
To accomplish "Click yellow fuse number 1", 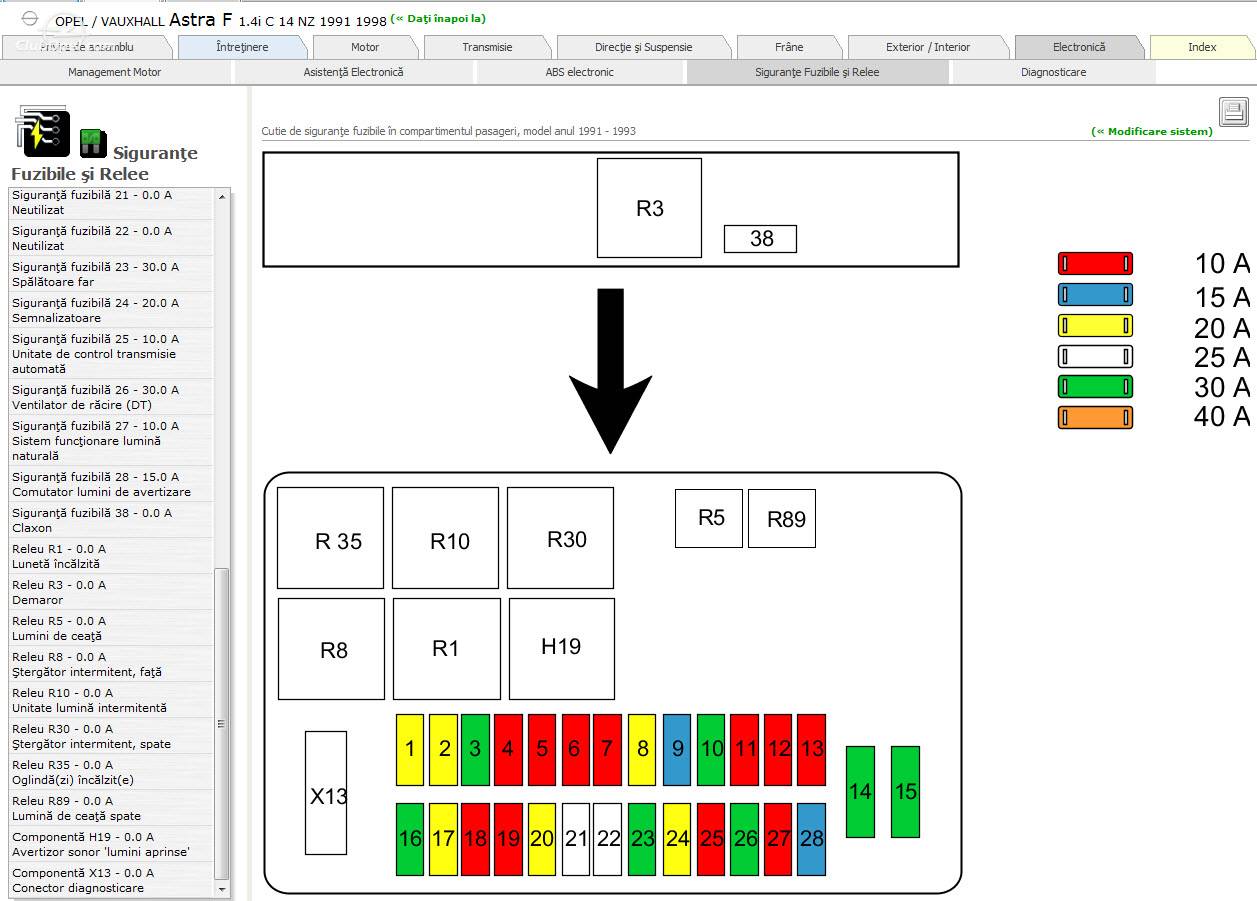I will (410, 750).
